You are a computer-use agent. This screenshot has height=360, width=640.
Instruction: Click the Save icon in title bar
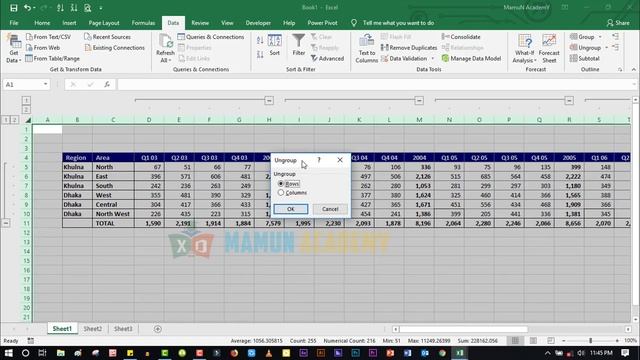13,7
